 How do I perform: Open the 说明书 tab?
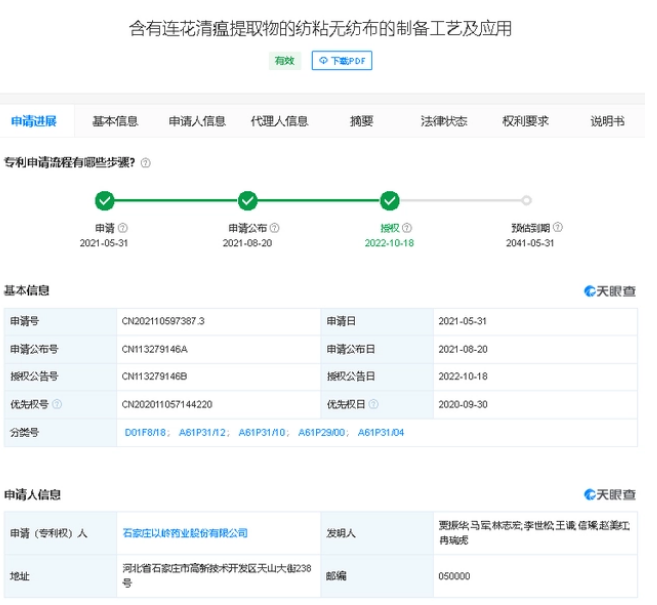point(607,121)
